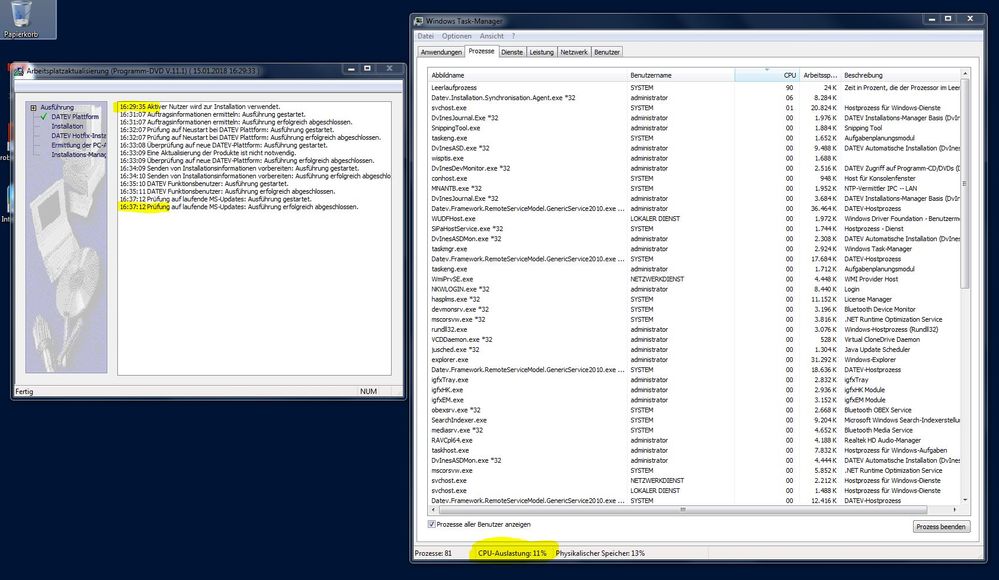Select the taskhost.exe process
The image size is (999, 580).
[x=694, y=450]
